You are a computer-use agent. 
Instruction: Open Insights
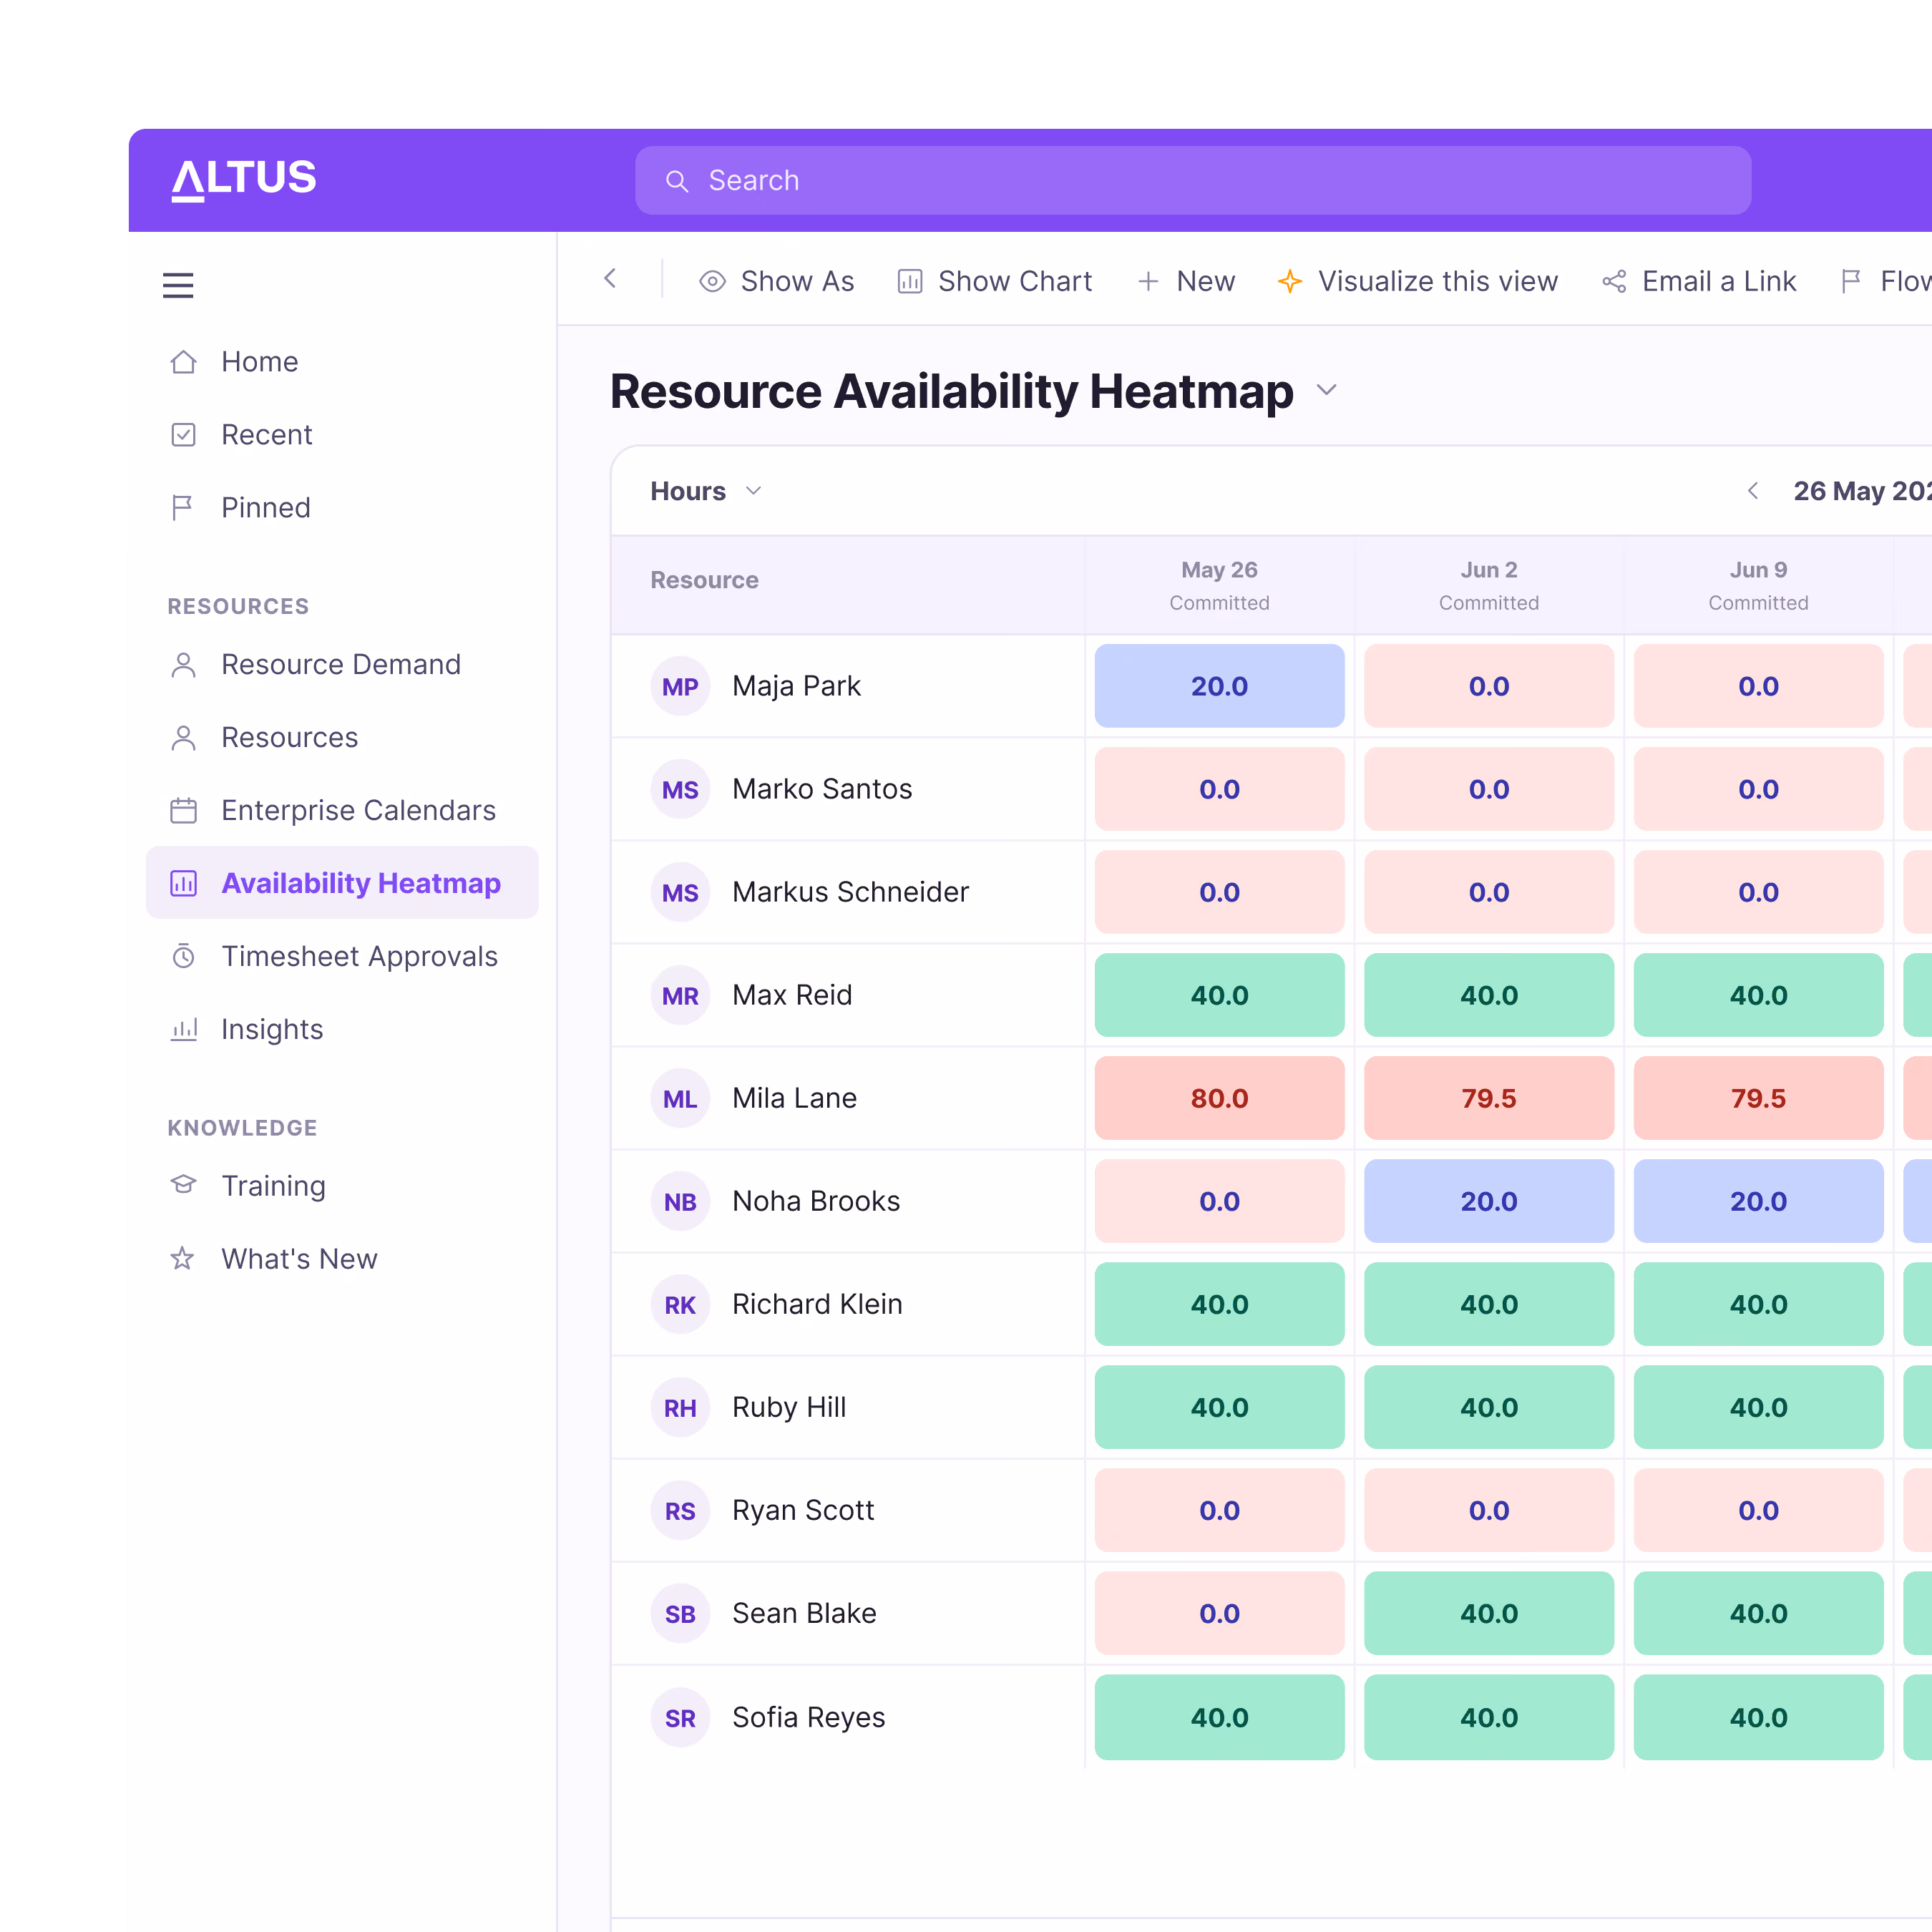pos(272,1029)
